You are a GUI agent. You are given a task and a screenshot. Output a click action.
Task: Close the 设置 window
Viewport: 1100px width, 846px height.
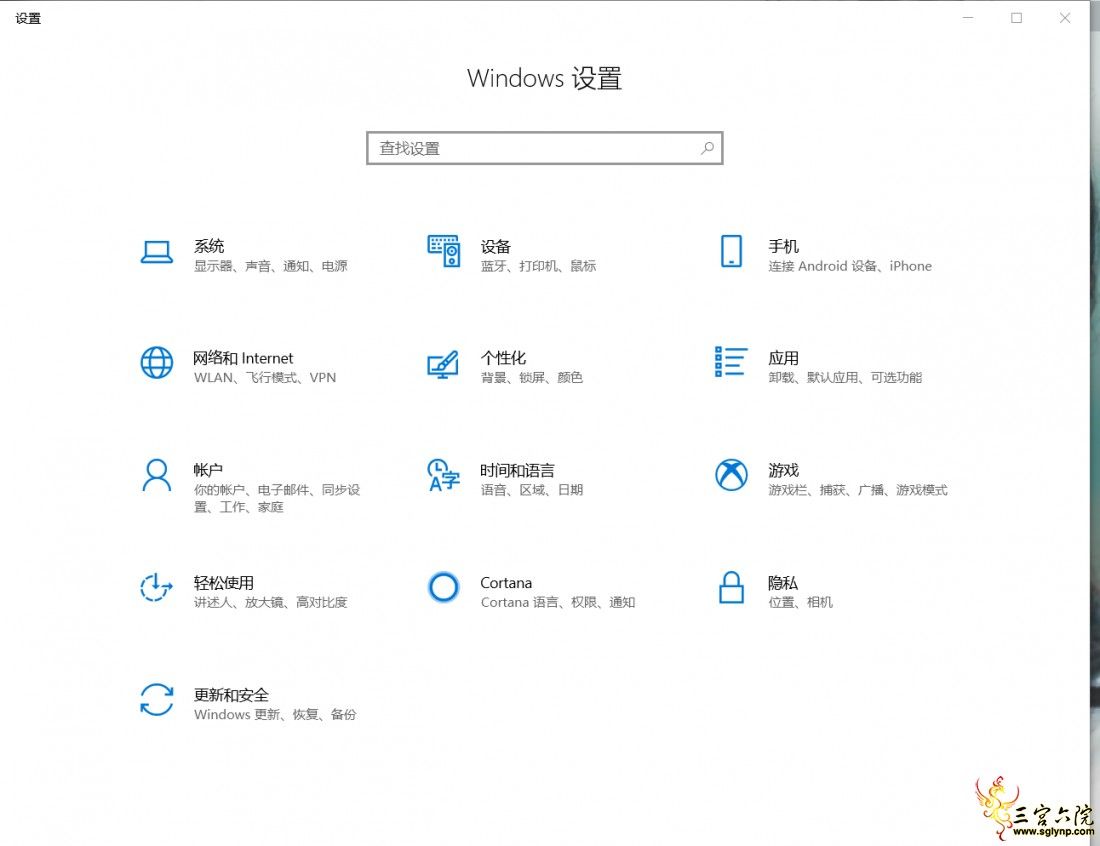pyautogui.click(x=1065, y=18)
